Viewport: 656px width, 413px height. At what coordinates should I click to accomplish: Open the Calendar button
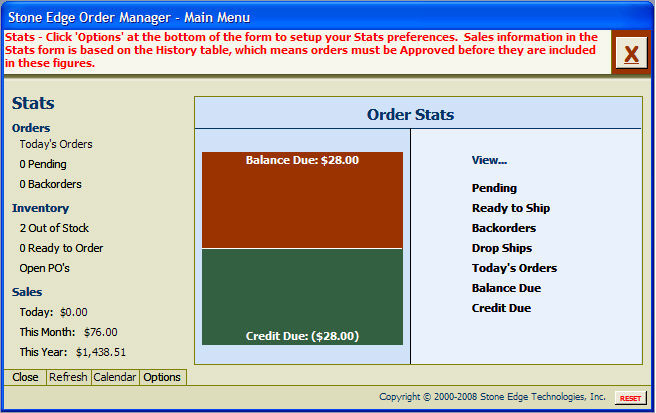[x=115, y=377]
